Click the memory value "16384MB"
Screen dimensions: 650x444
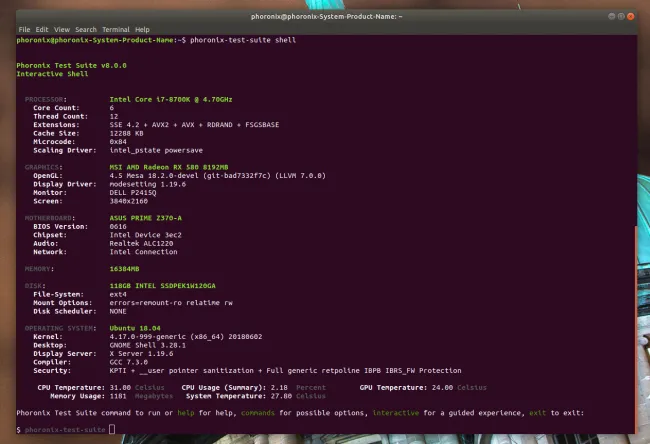coord(124,269)
